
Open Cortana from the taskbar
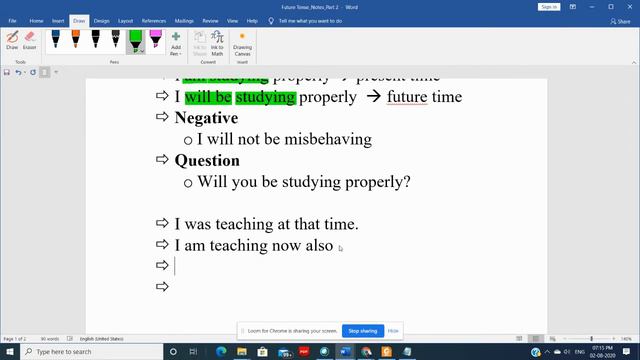click(173, 351)
